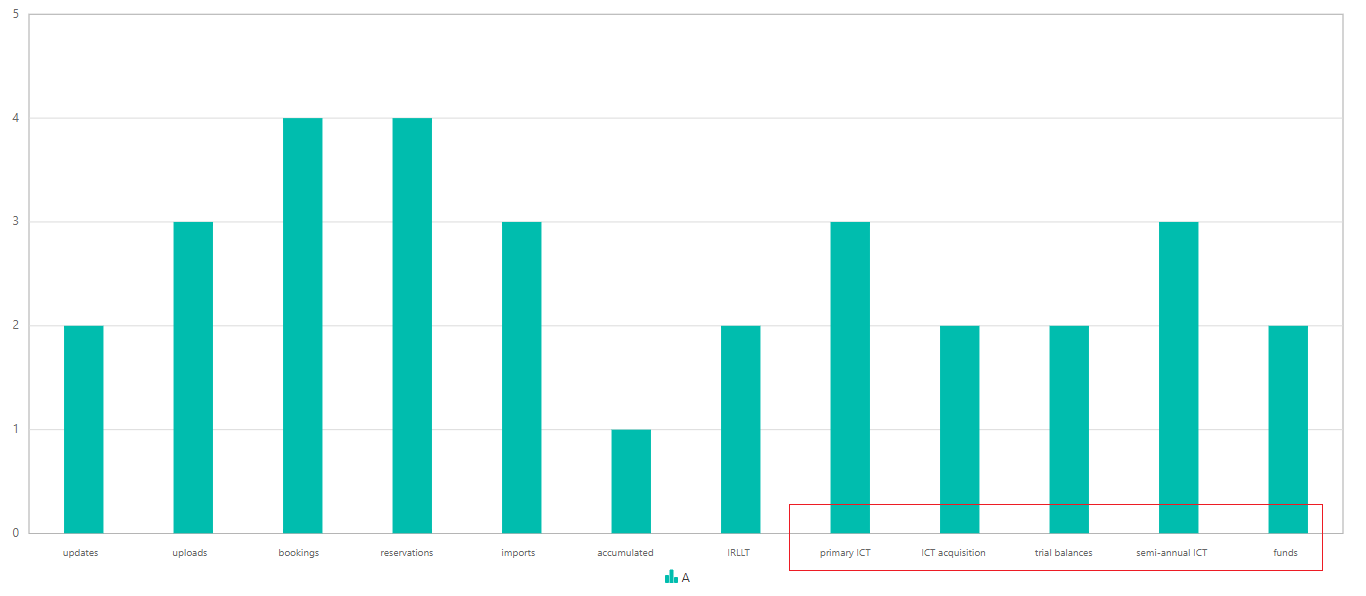1366x596 pixels.
Task: Select the ICT acquisition bar
Action: pos(959,429)
